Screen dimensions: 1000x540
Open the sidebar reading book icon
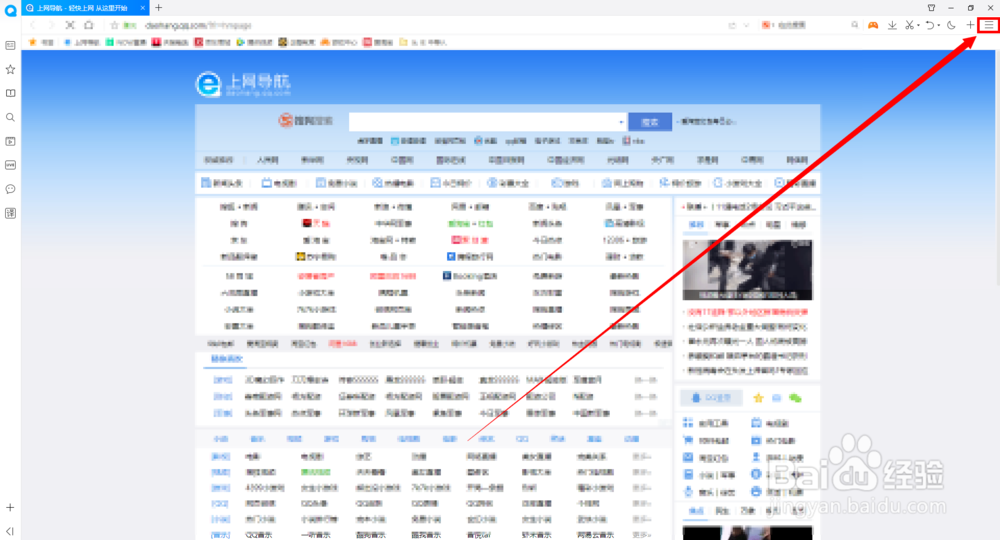(x=10, y=93)
